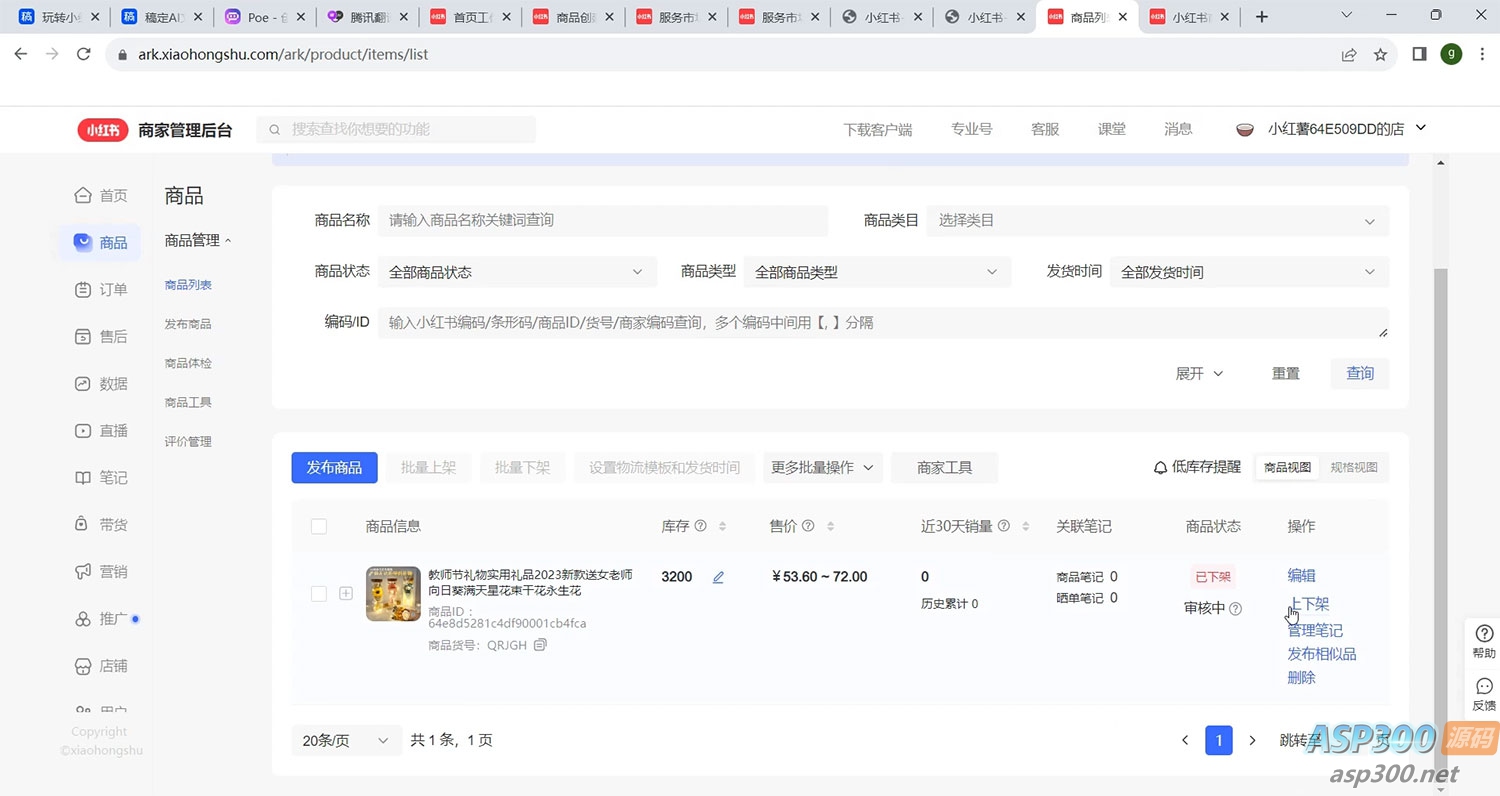Check the product row checkbox
This screenshot has height=796, width=1500.
pos(319,593)
